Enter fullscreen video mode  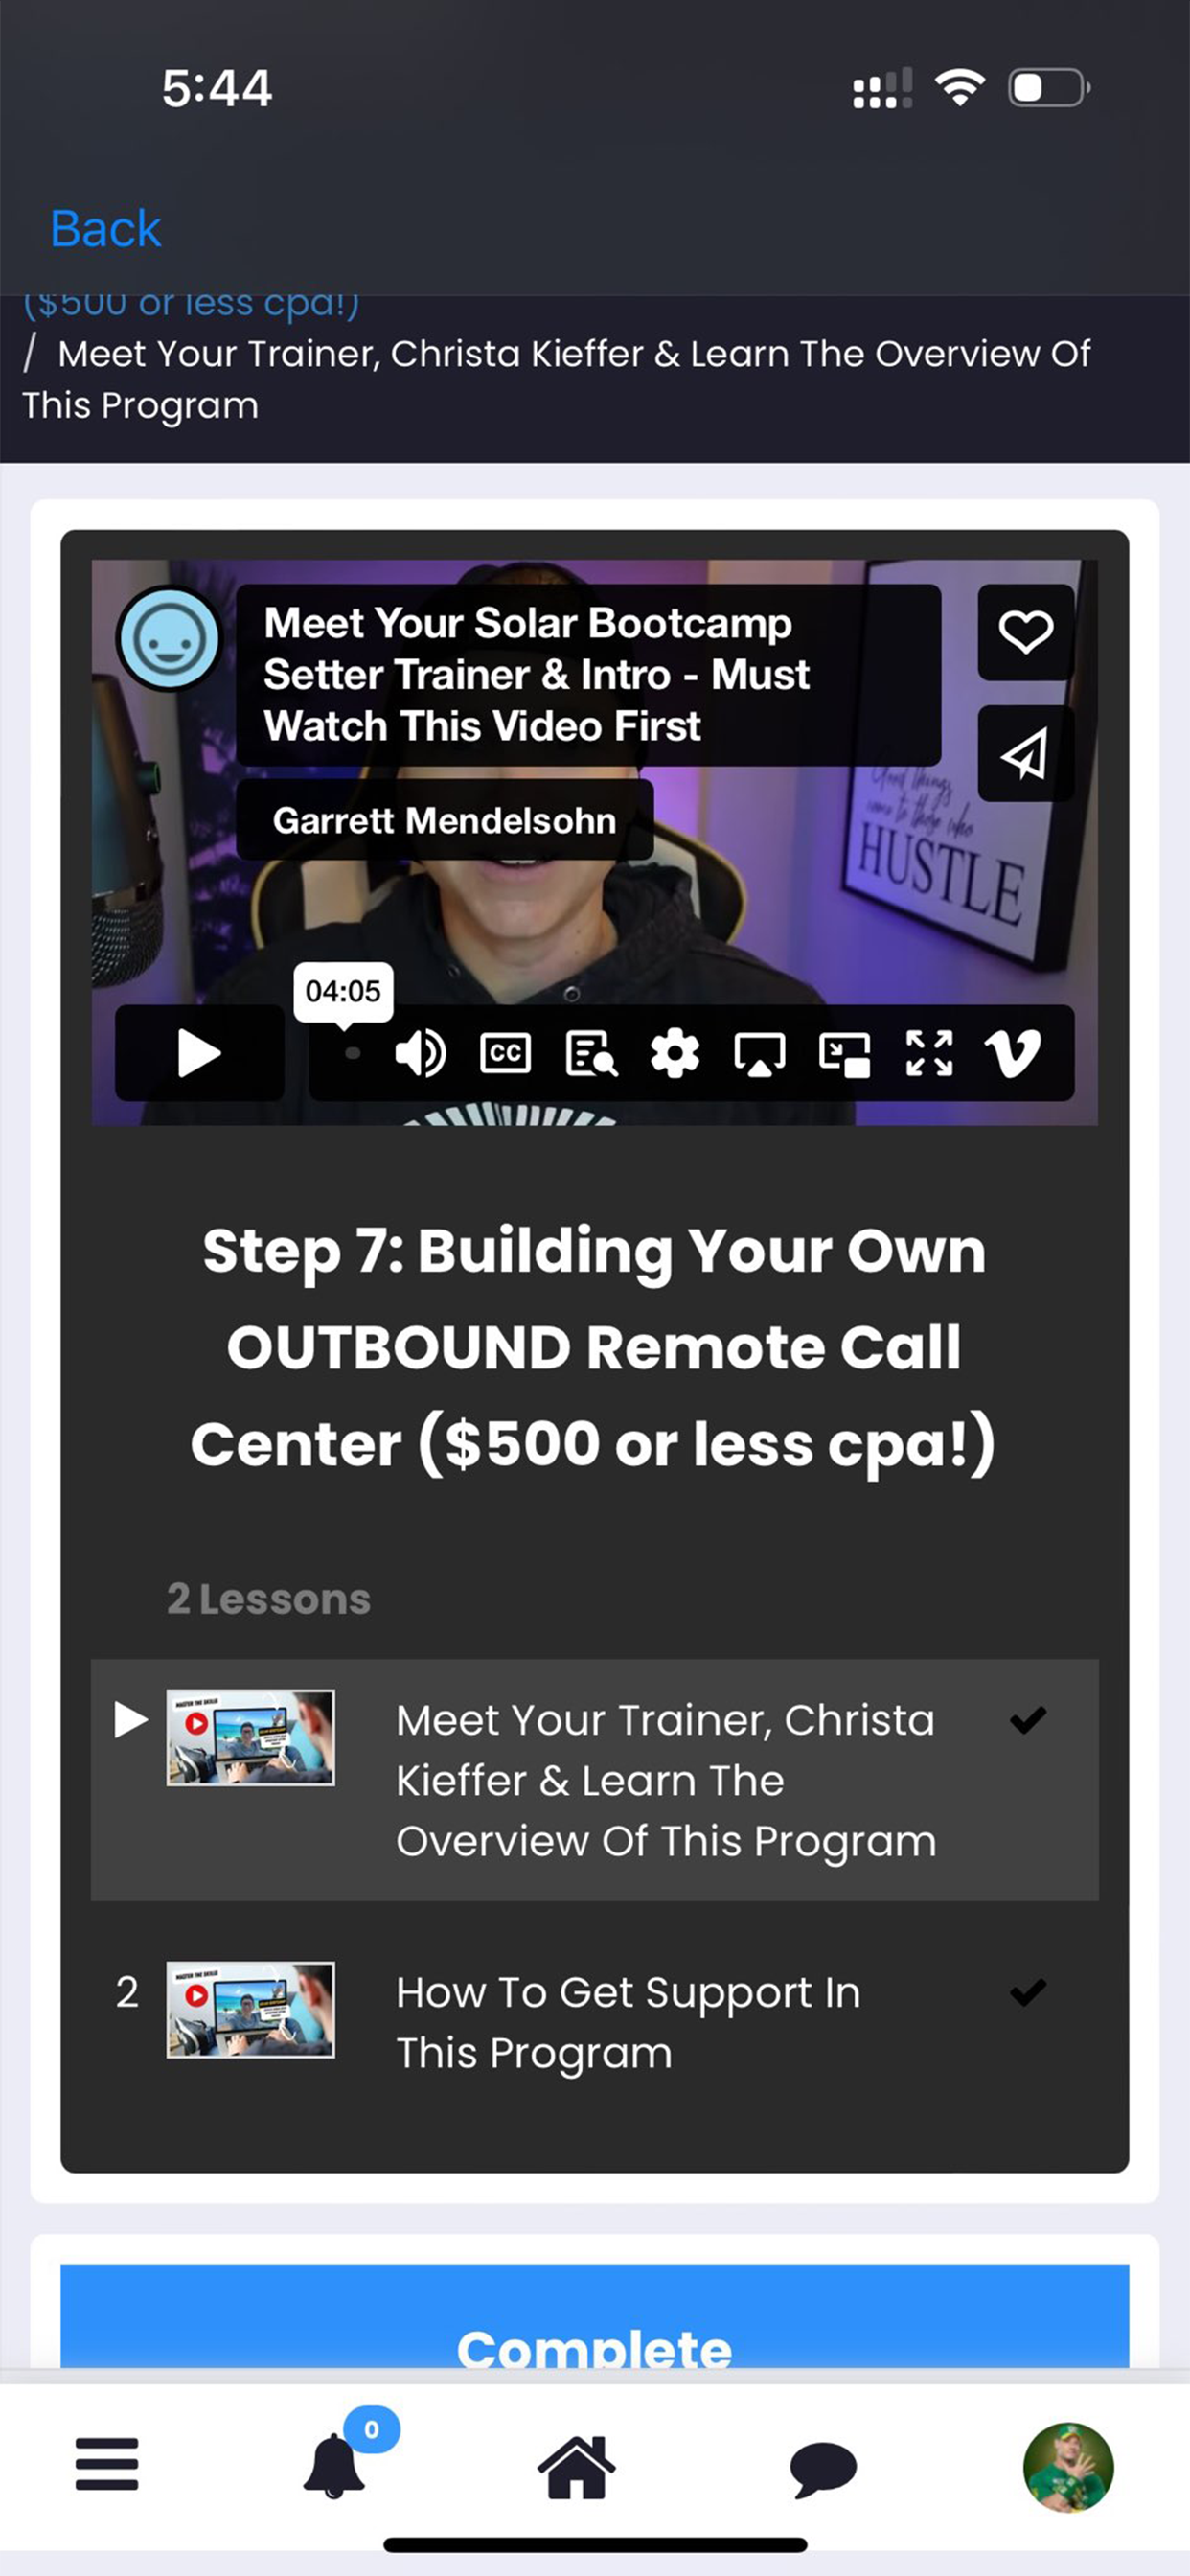(929, 1053)
